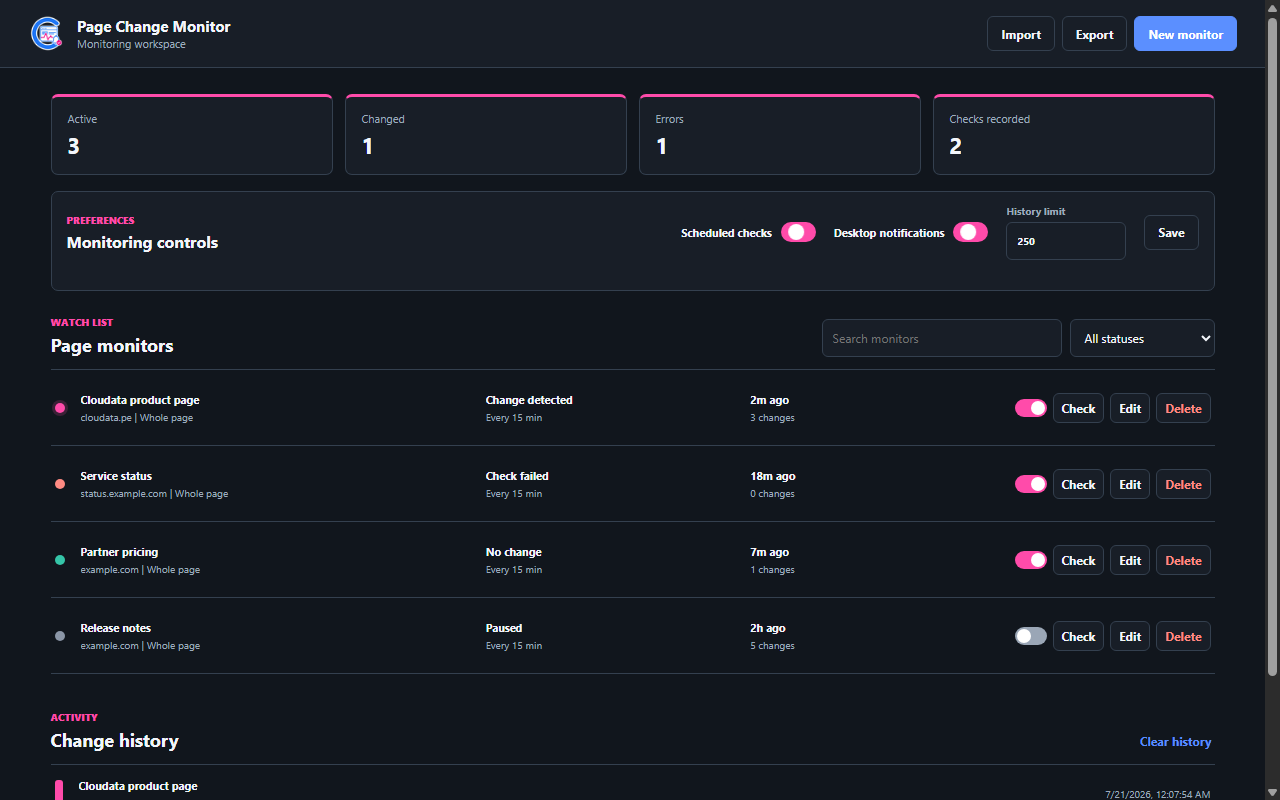Open the Errors stat card

point(780,135)
